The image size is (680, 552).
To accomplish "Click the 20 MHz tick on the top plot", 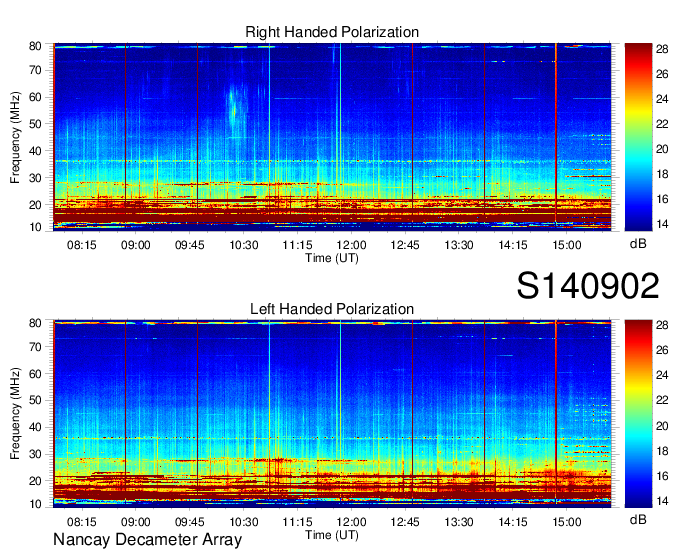I will tap(35, 205).
